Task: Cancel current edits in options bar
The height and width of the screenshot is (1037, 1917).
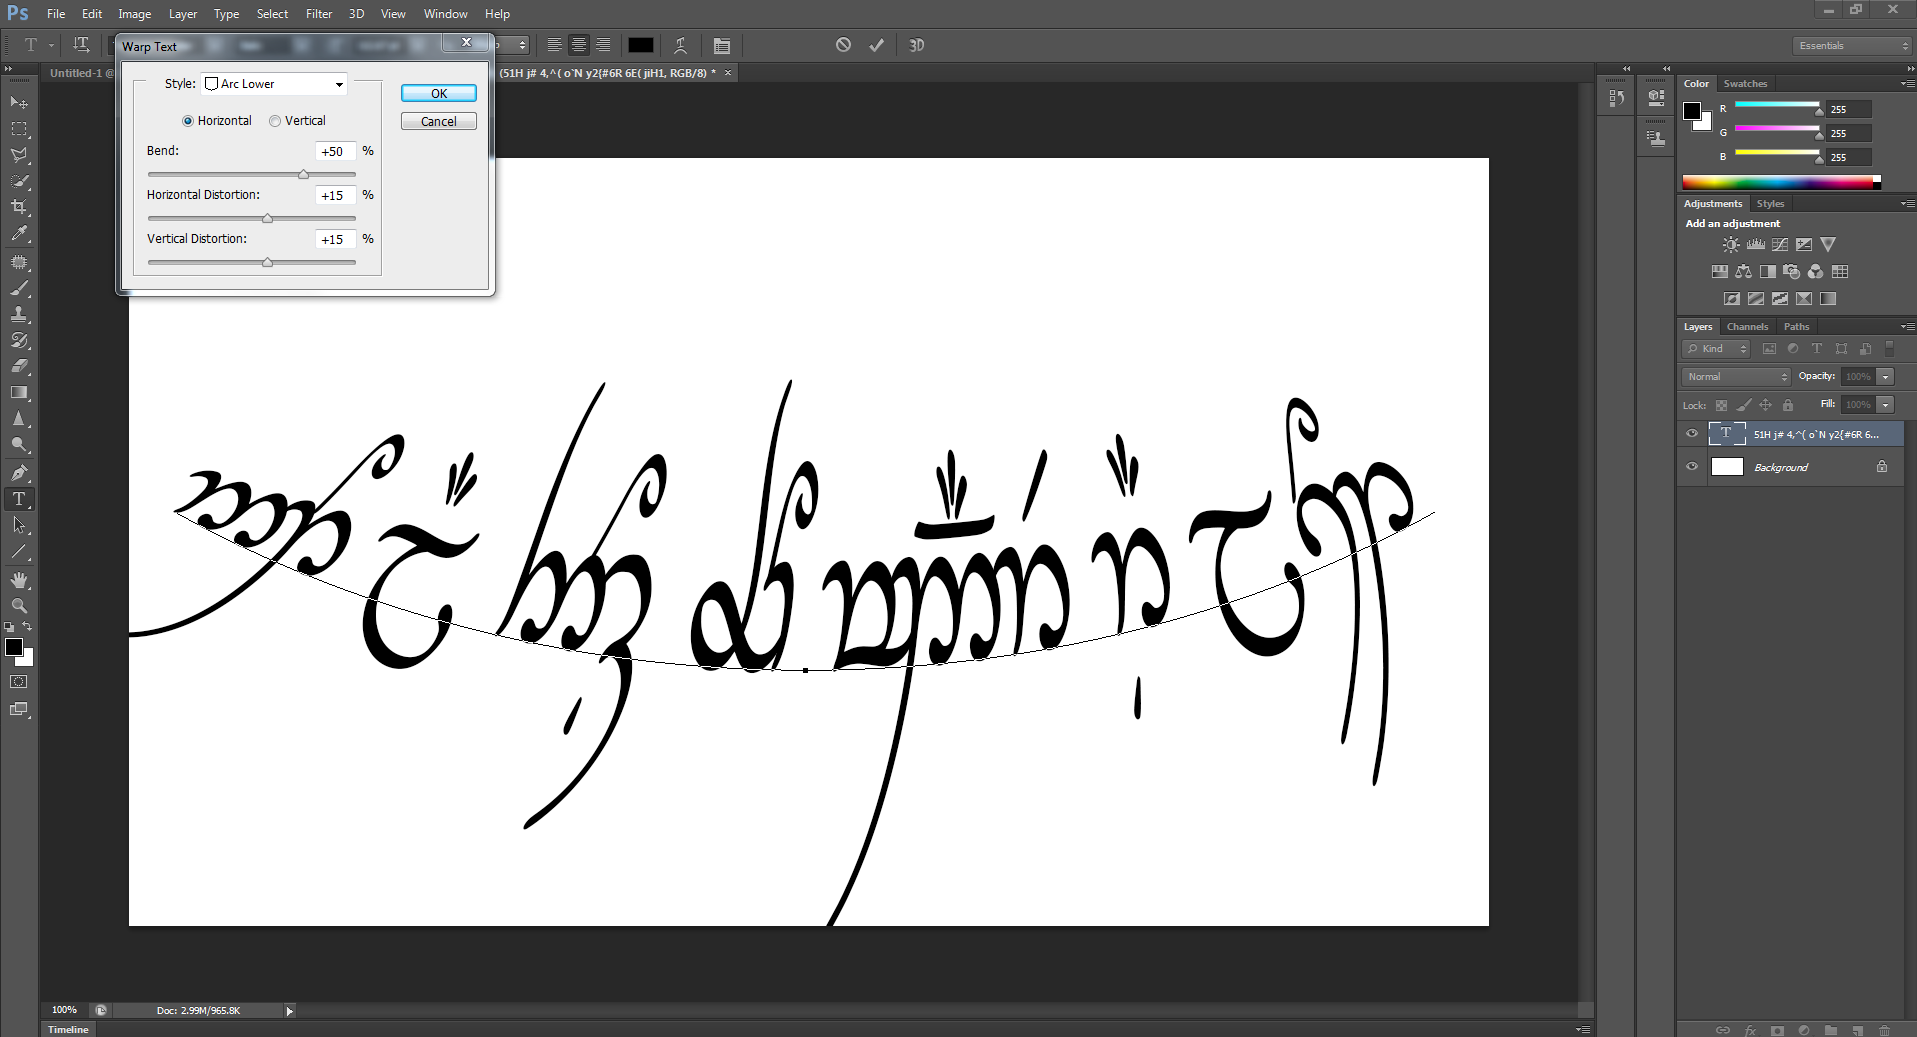Action: tap(843, 45)
